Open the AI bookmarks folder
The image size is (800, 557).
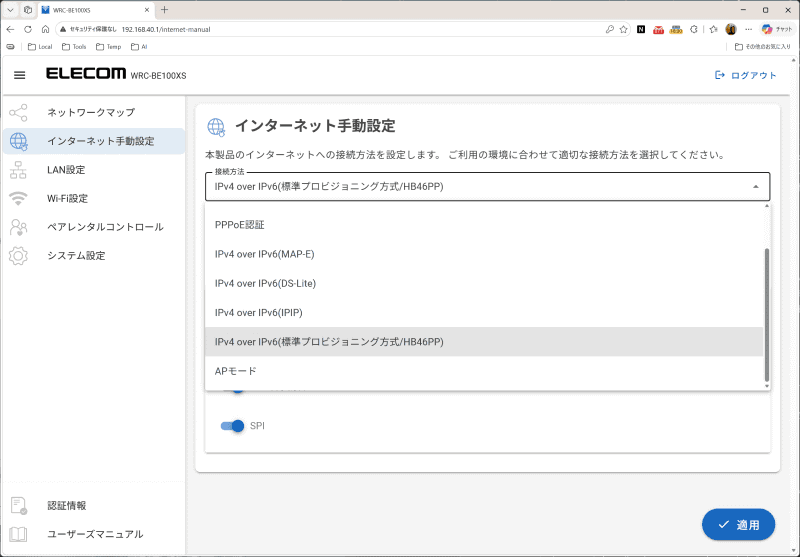pos(139,46)
